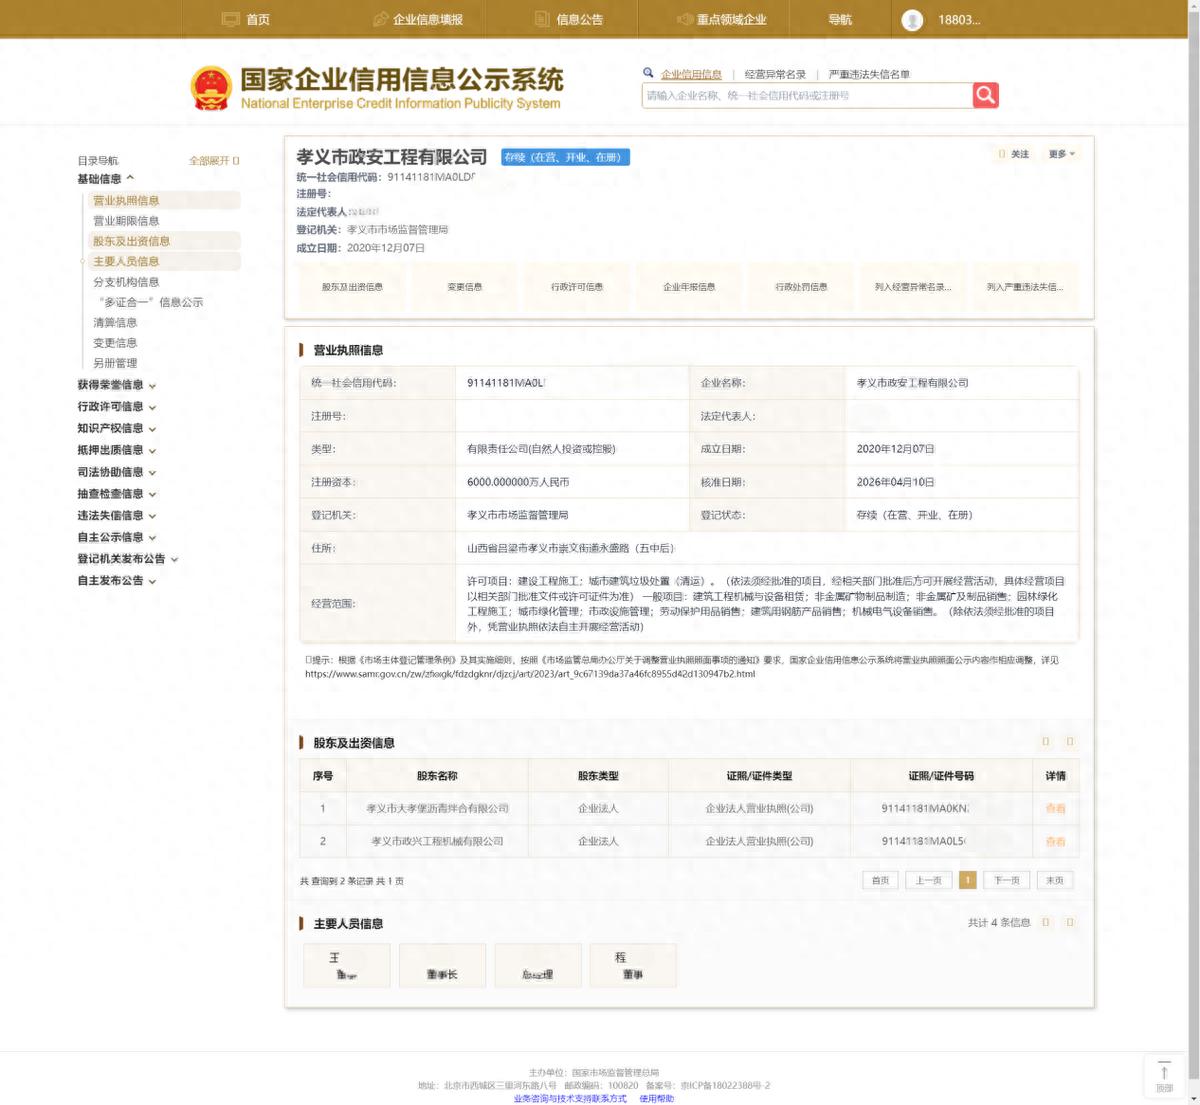Click the national emblem logo icon

(211, 88)
